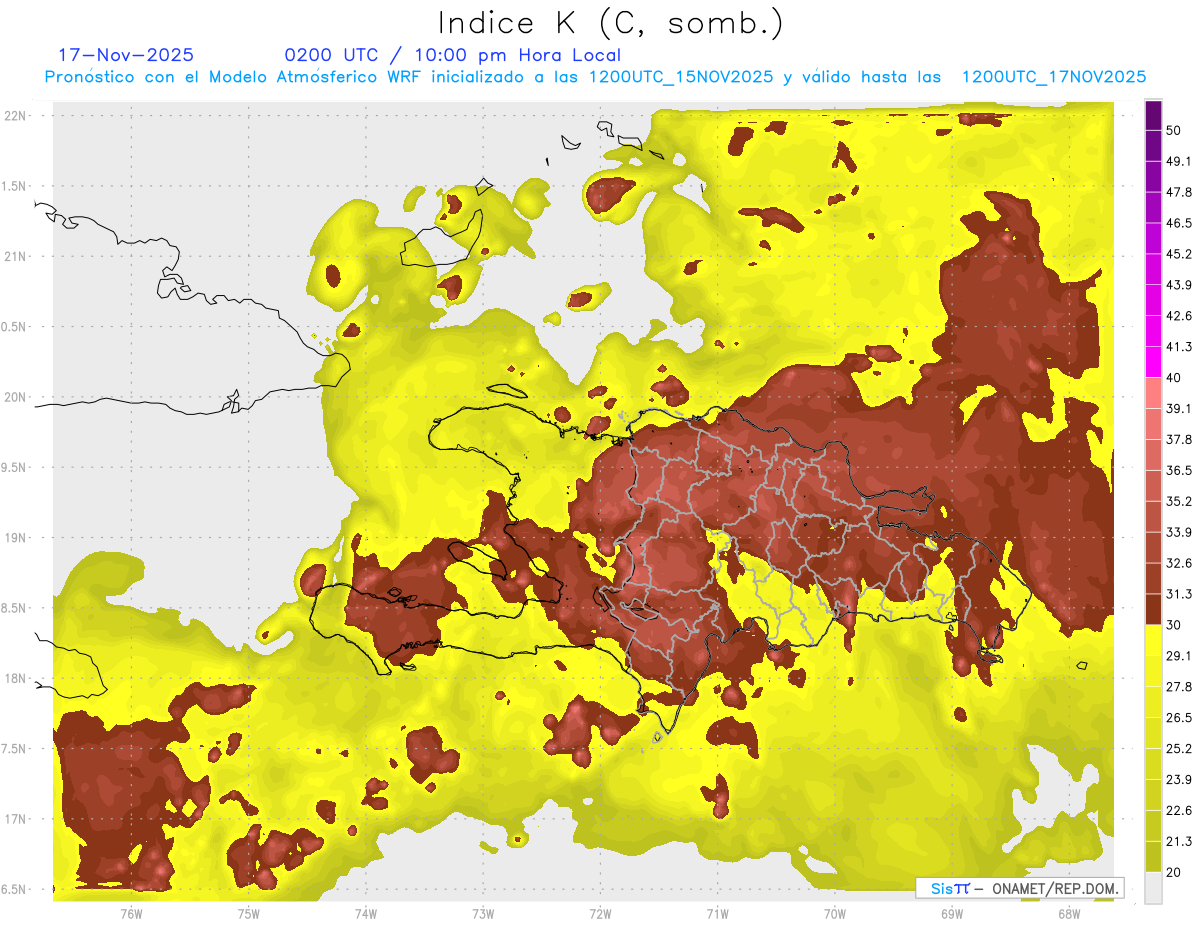Viewport: 1200px width, 927px height.
Task: Click the 'SisPI - ONAMET/REP.DOM.' credit label
Action: click(1019, 888)
